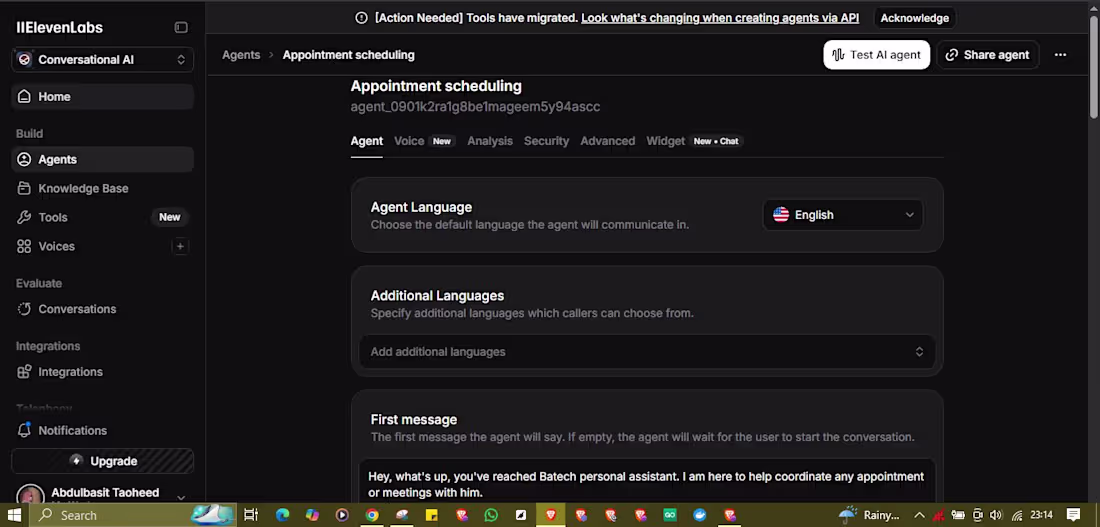Open the Conversational AI product switcher
Screen dimensions: 1100x527
[x=102, y=60]
